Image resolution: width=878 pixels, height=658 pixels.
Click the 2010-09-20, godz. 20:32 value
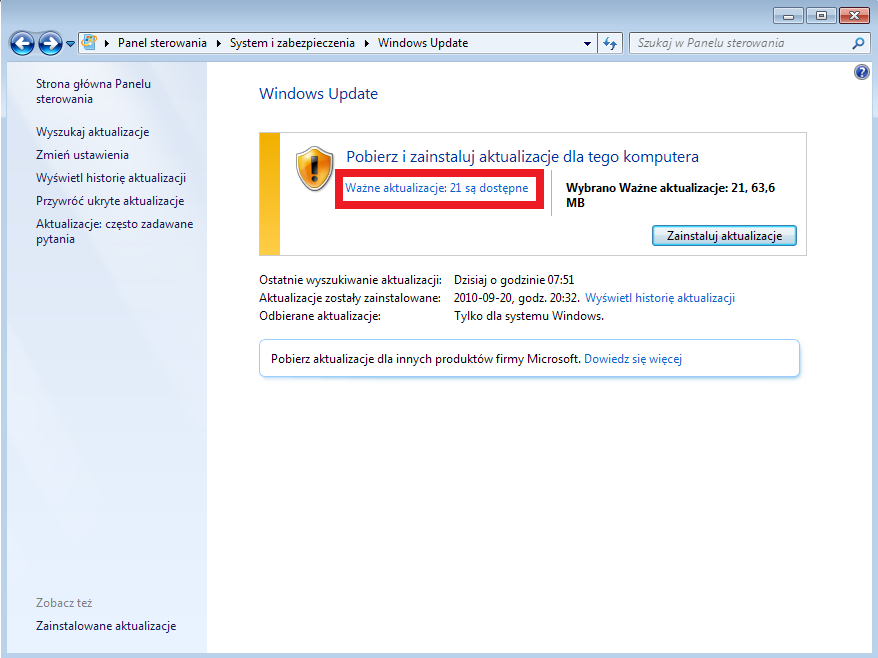pos(516,298)
